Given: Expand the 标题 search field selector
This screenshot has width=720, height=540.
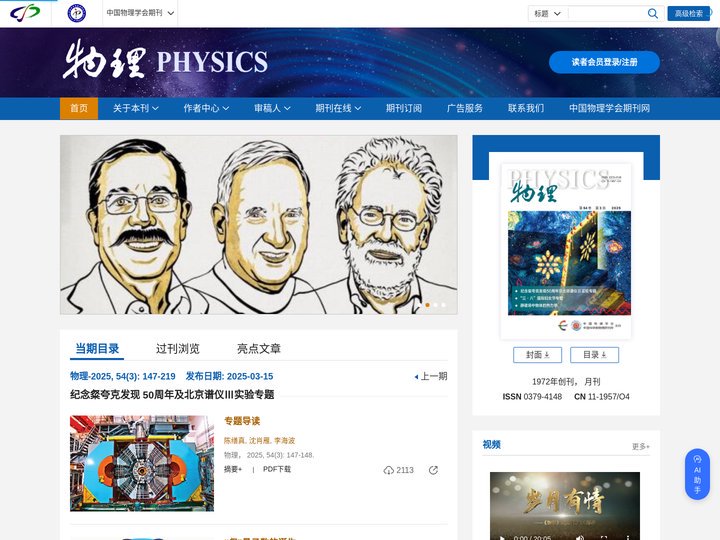Looking at the screenshot, I should pos(547,14).
